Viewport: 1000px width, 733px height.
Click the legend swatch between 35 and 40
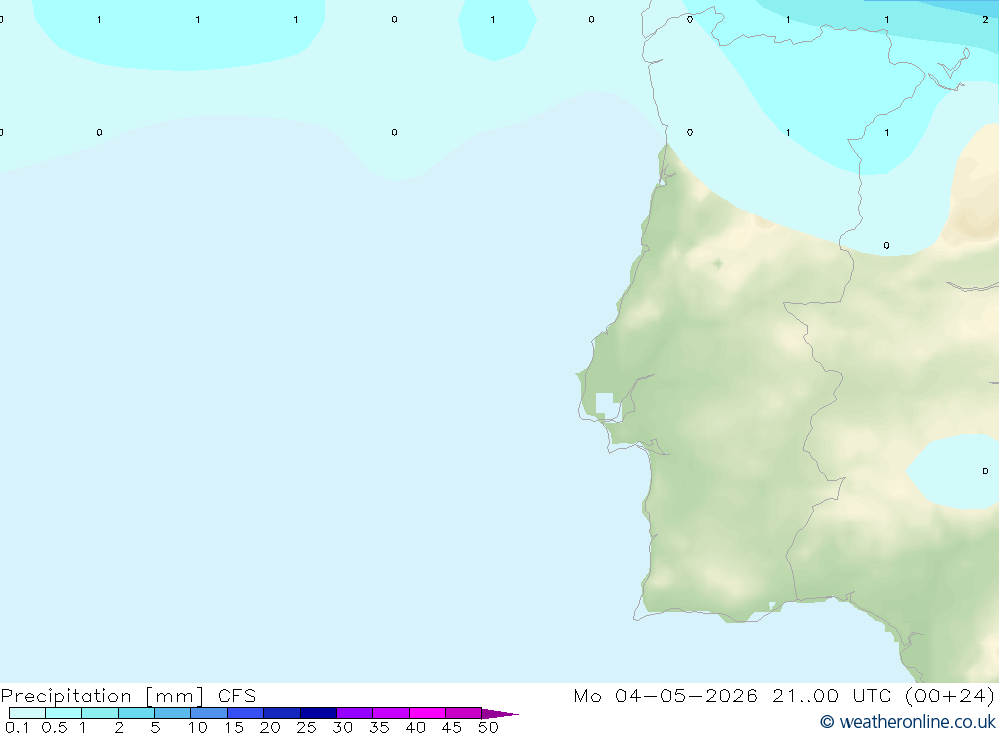tap(391, 713)
